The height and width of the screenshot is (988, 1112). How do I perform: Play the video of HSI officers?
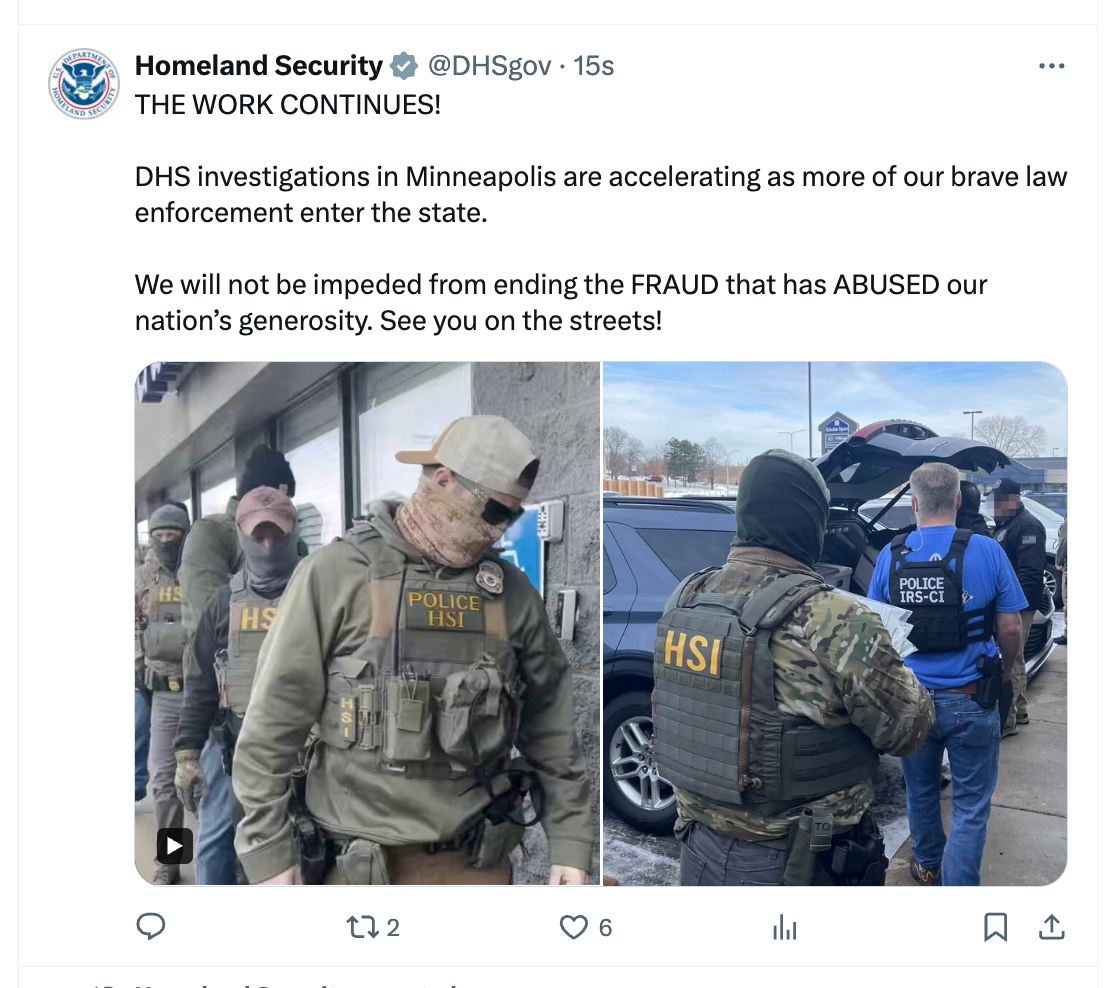point(174,845)
